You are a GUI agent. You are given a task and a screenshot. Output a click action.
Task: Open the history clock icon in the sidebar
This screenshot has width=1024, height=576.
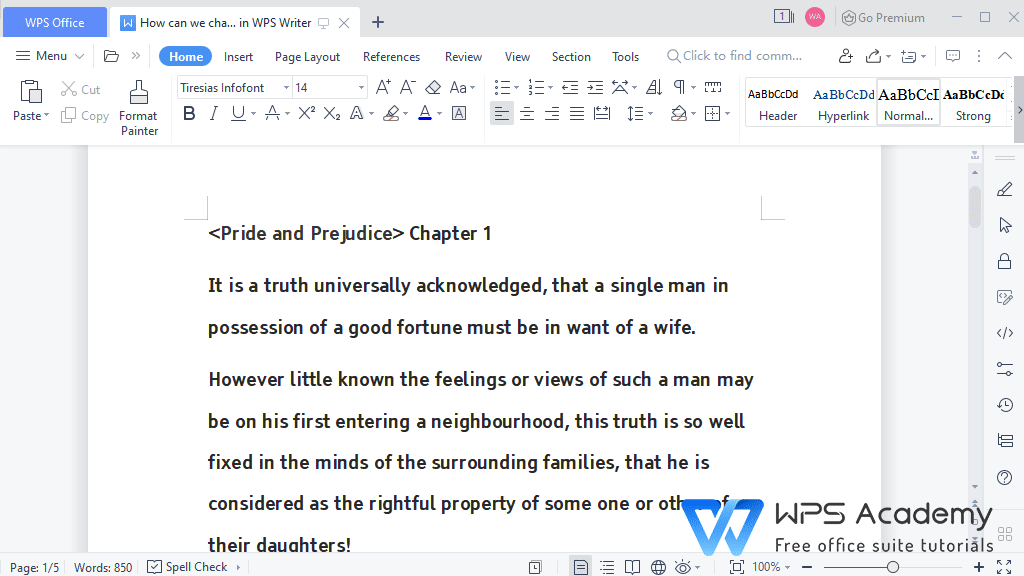pyautogui.click(x=1005, y=405)
